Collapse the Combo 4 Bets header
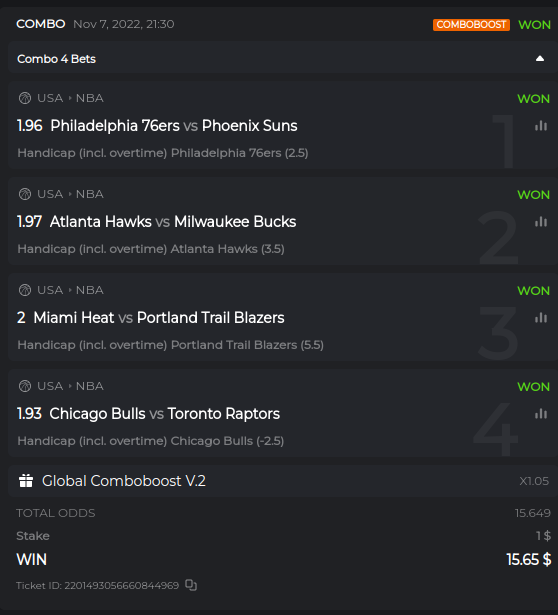The image size is (558, 615). pos(282,59)
